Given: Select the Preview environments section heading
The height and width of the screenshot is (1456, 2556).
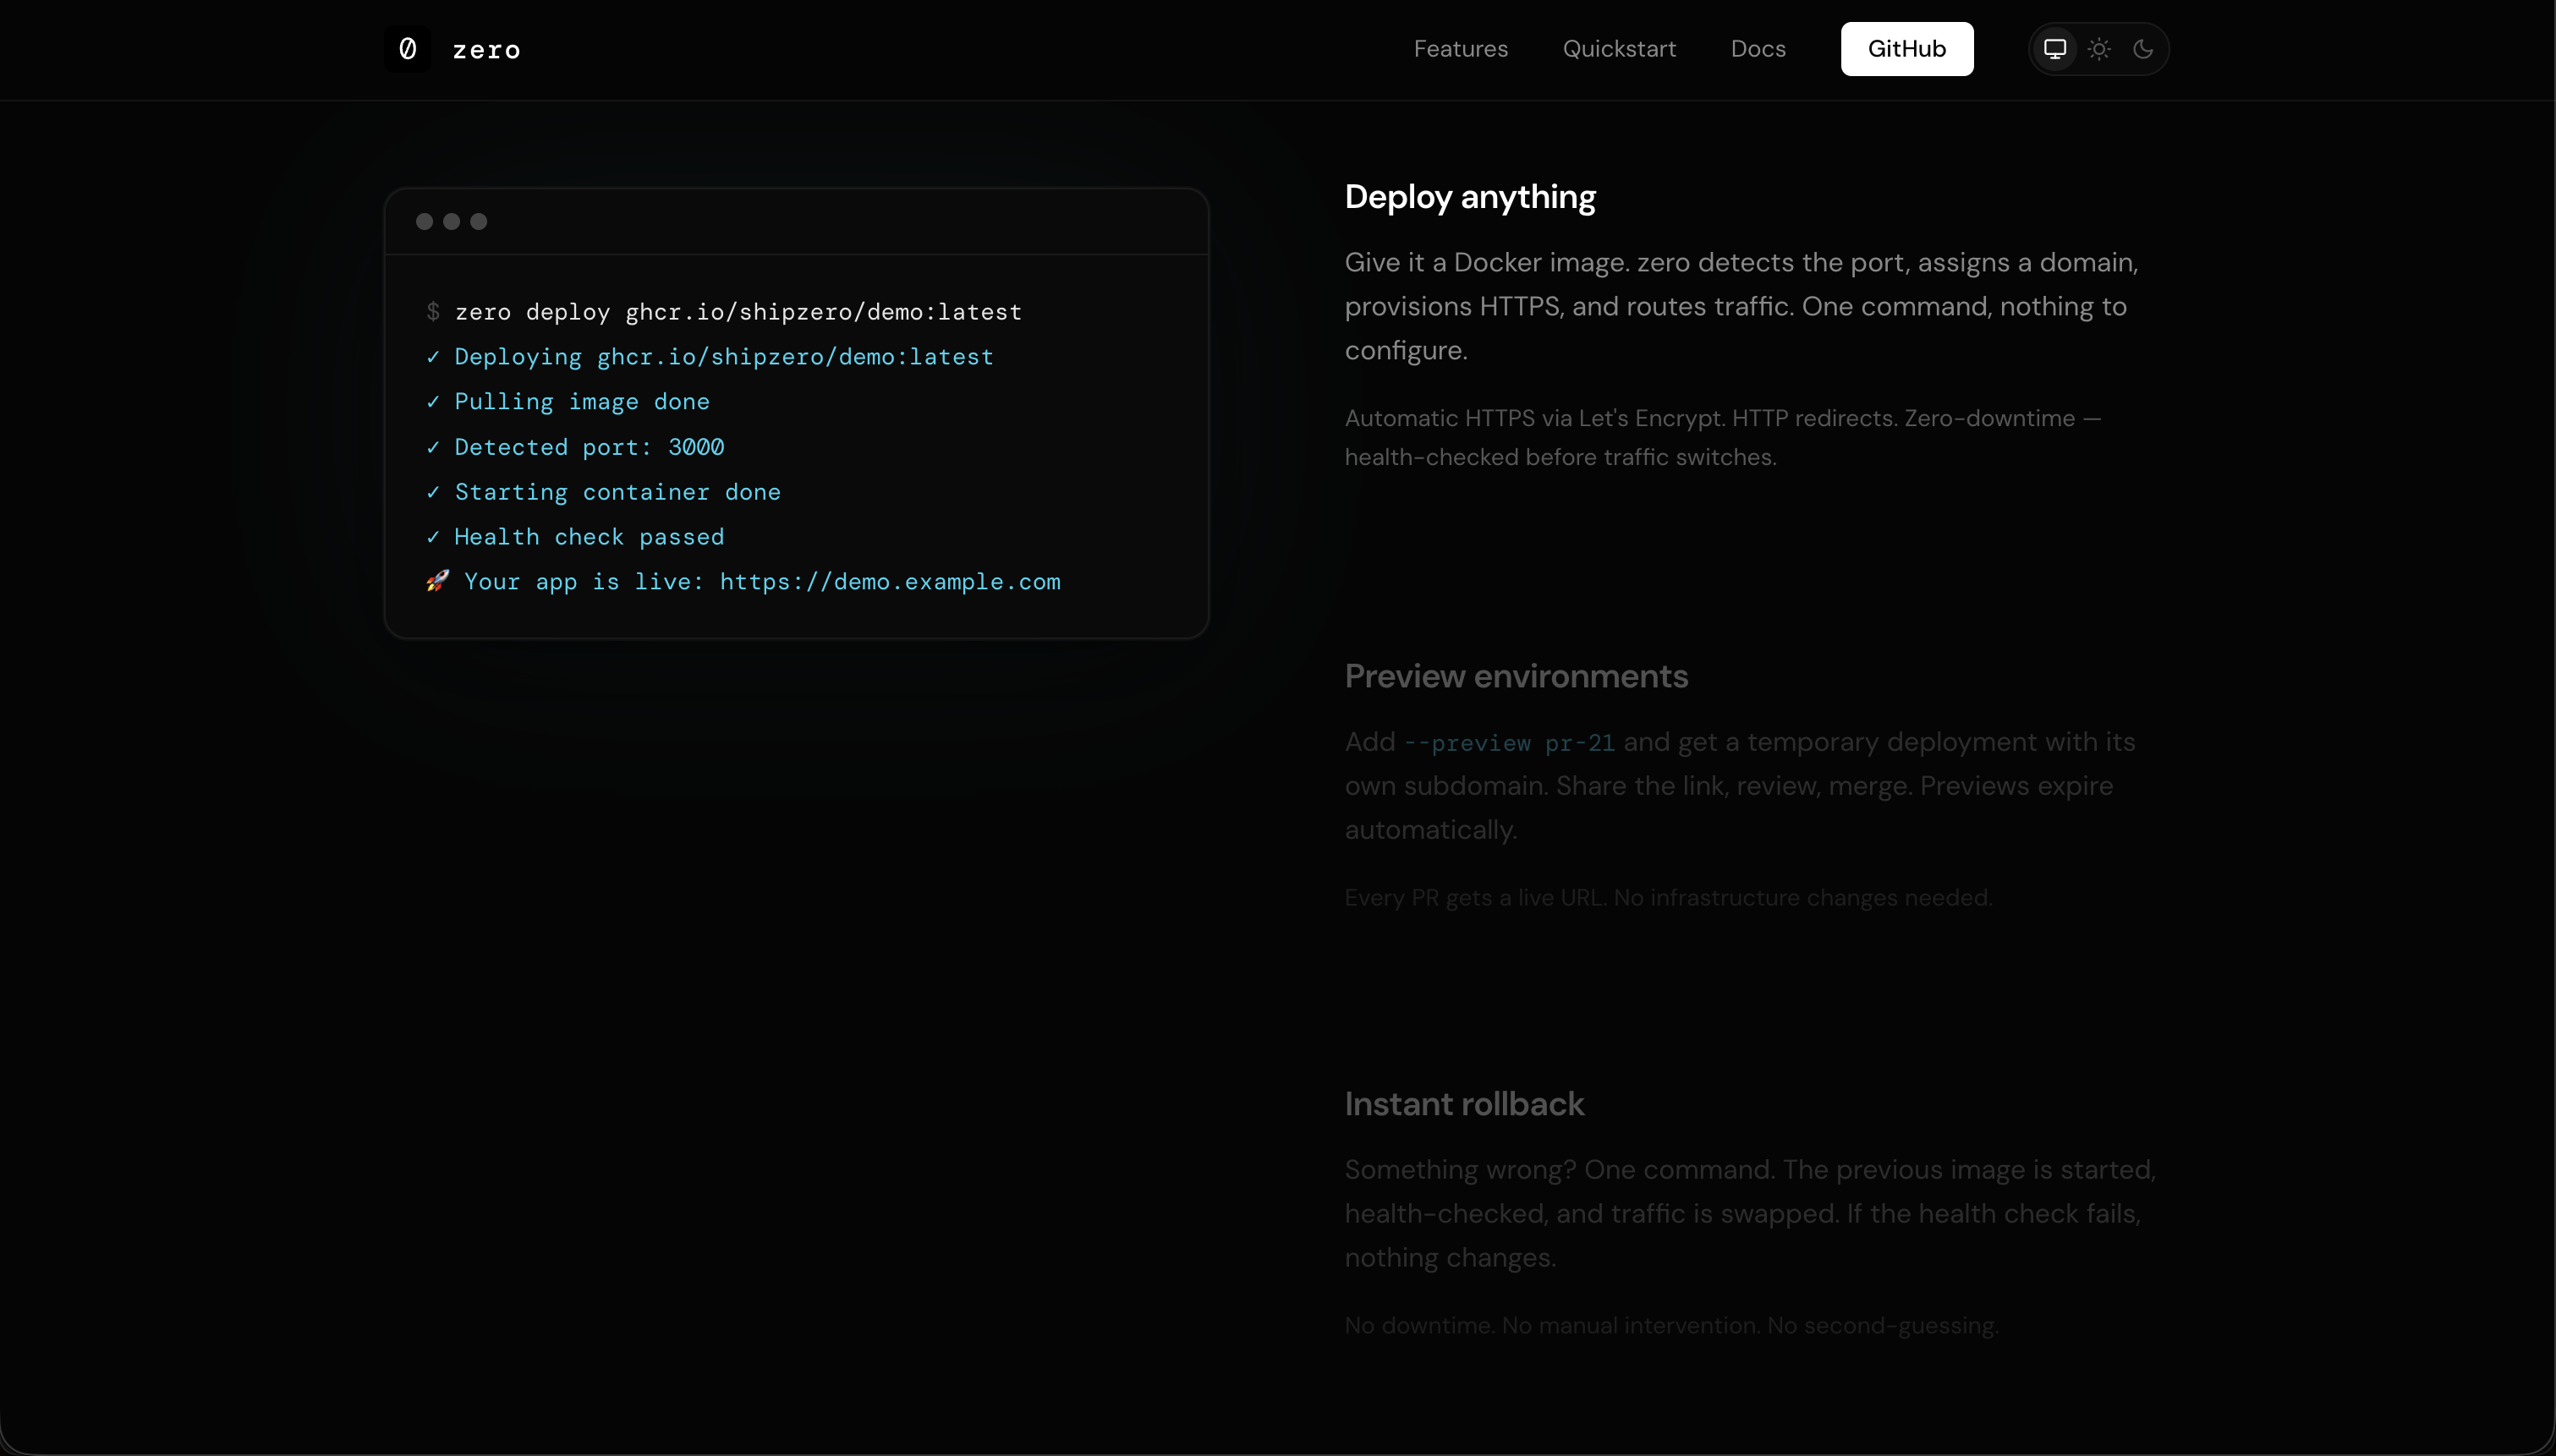Looking at the screenshot, I should tap(1516, 676).
